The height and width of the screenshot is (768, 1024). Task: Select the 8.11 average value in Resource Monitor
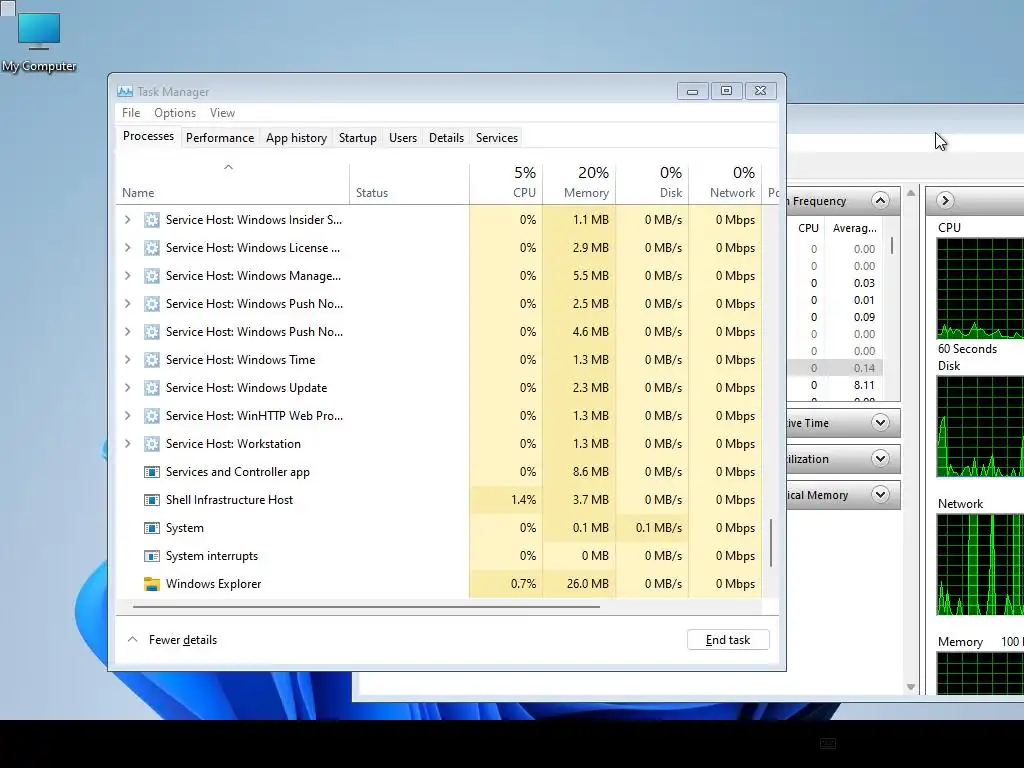(864, 385)
